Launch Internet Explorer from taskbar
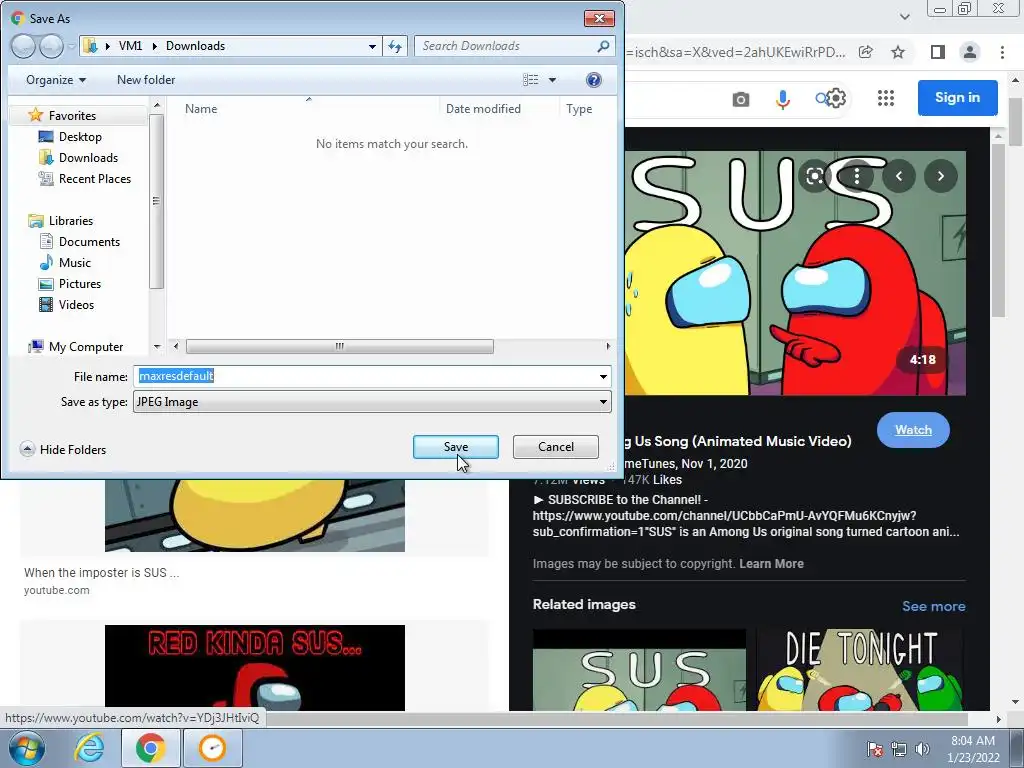The height and width of the screenshot is (768, 1024). (89, 748)
